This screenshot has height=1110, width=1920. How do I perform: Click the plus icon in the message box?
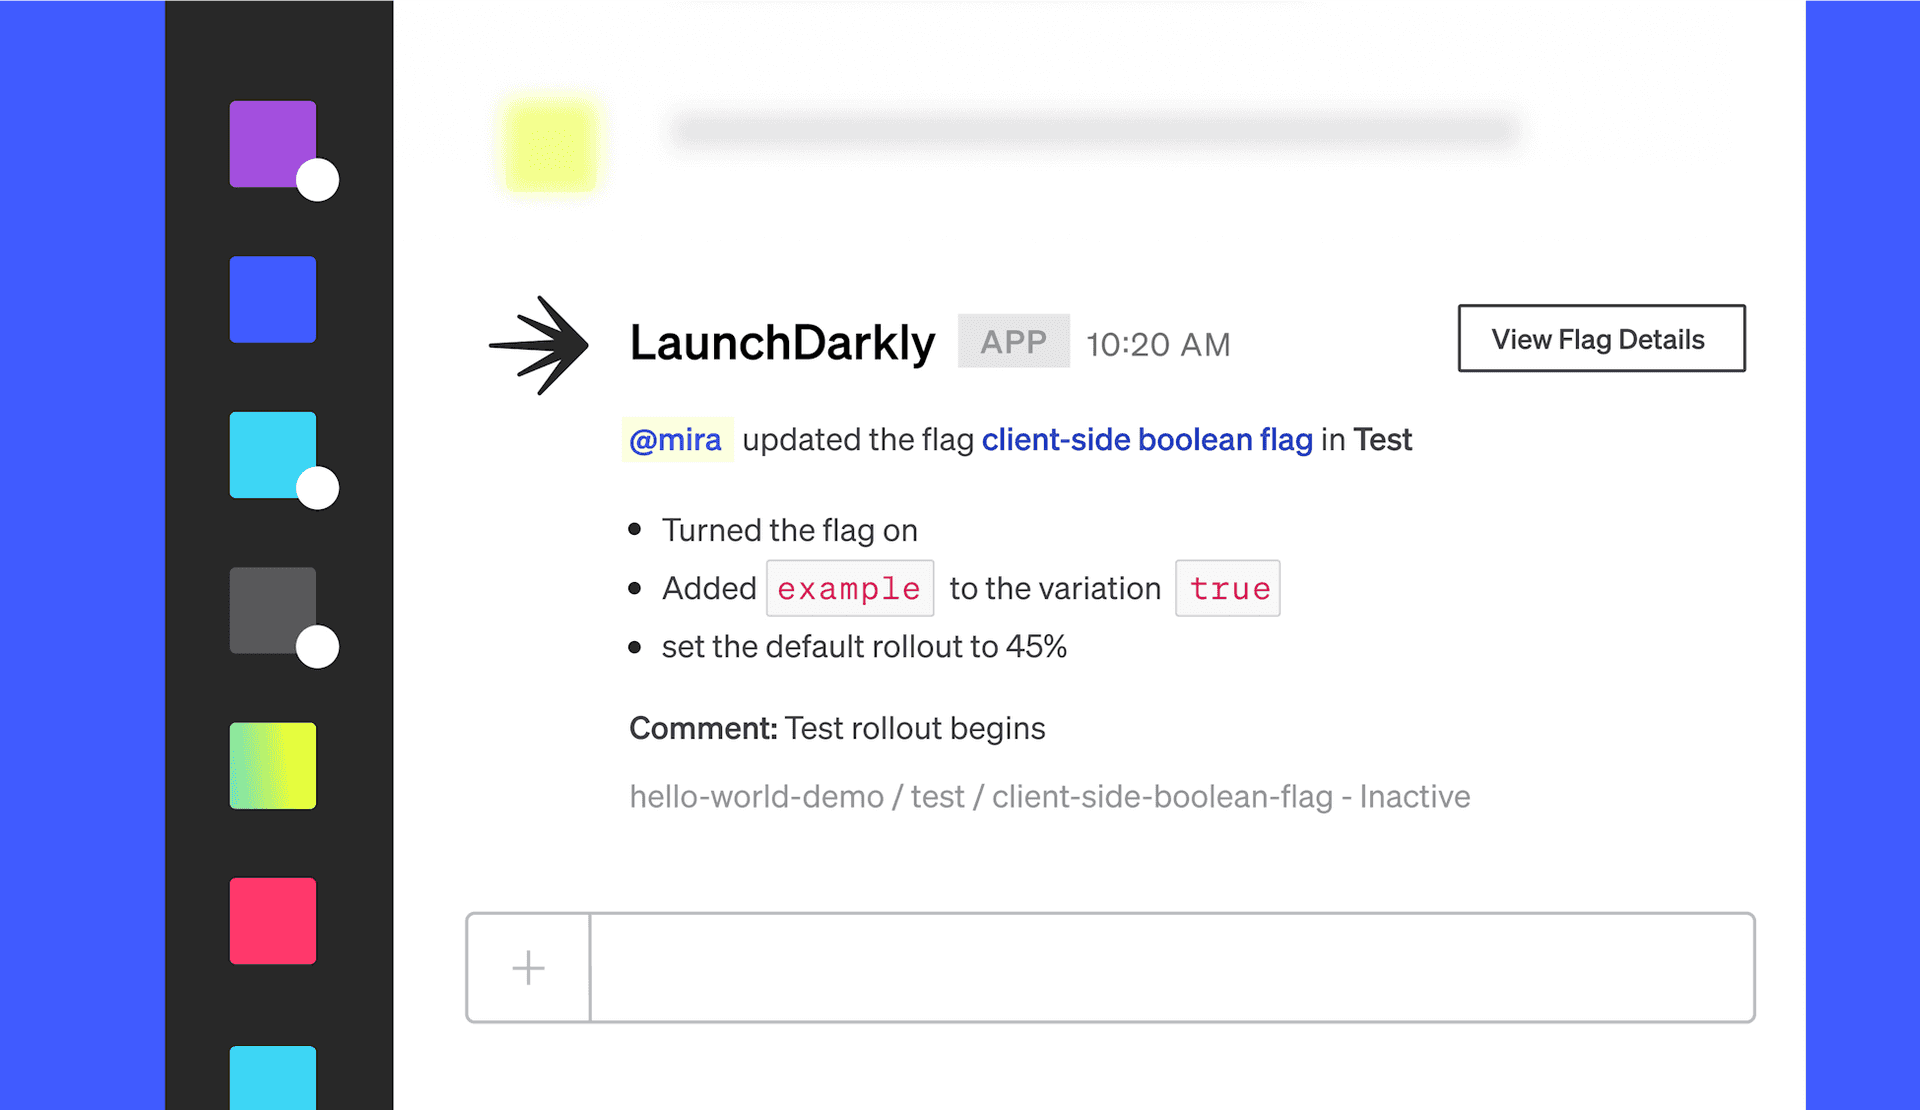click(x=527, y=967)
